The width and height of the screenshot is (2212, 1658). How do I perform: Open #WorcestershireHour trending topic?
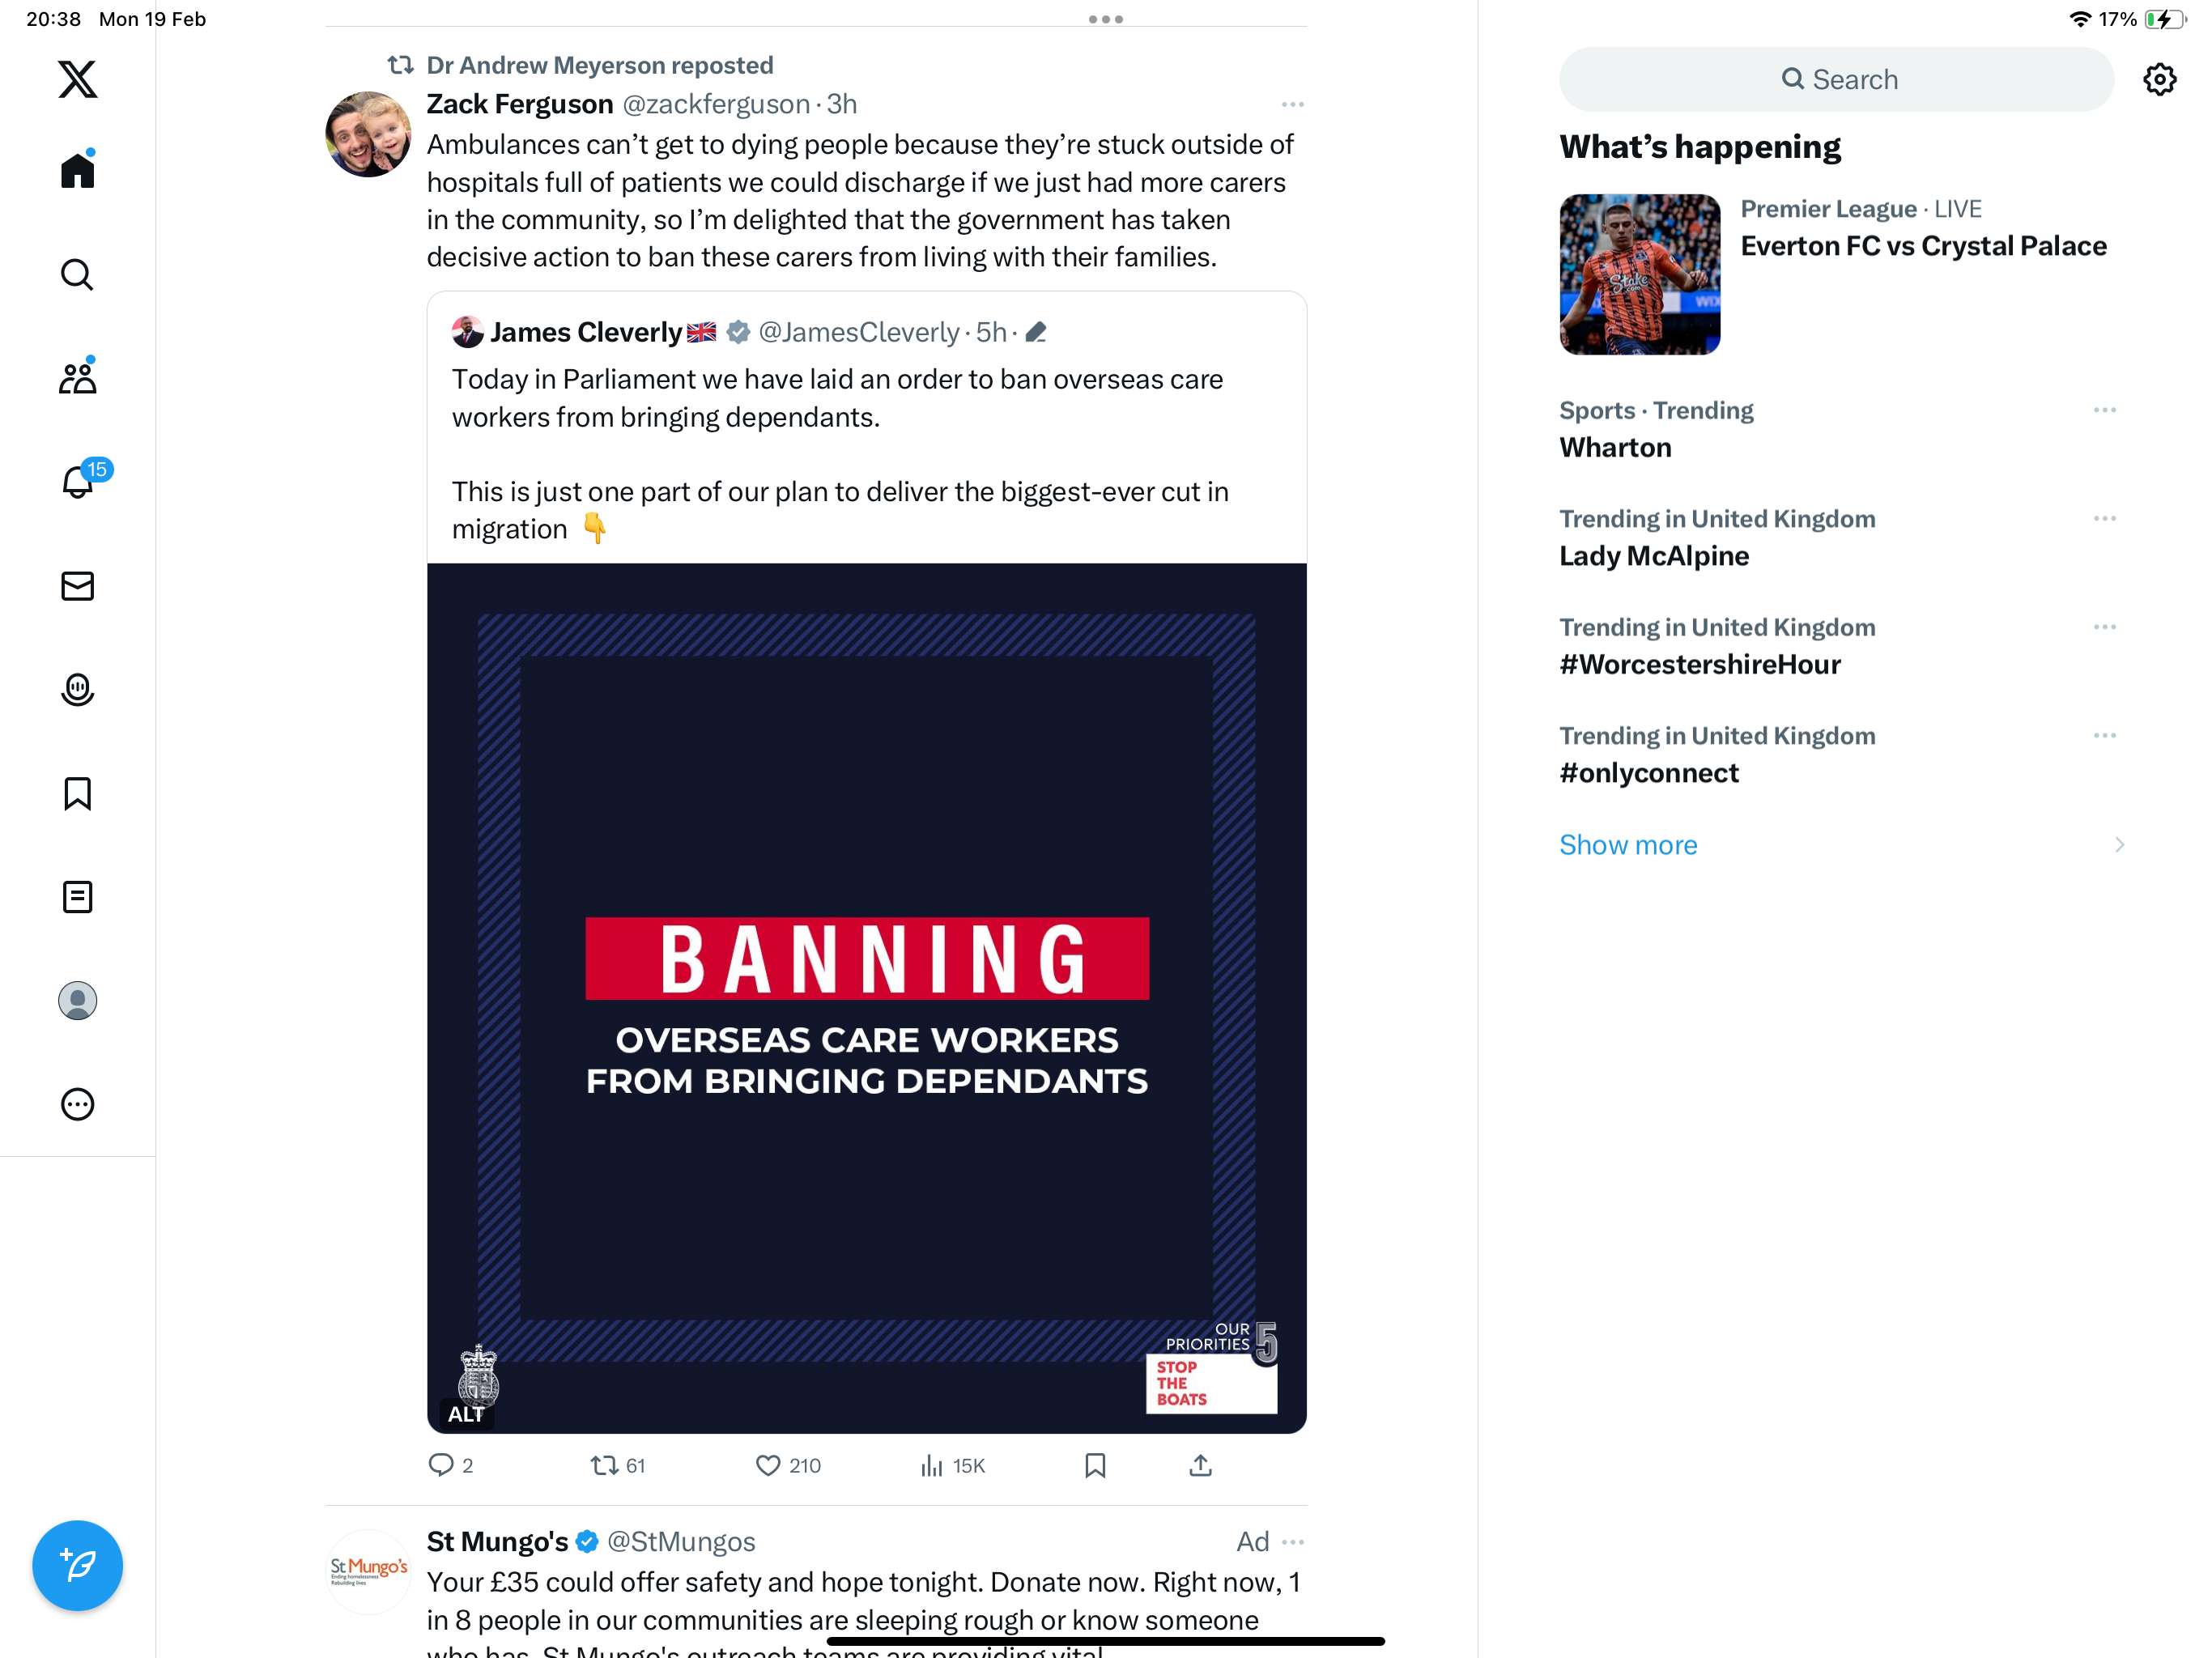(x=1699, y=664)
